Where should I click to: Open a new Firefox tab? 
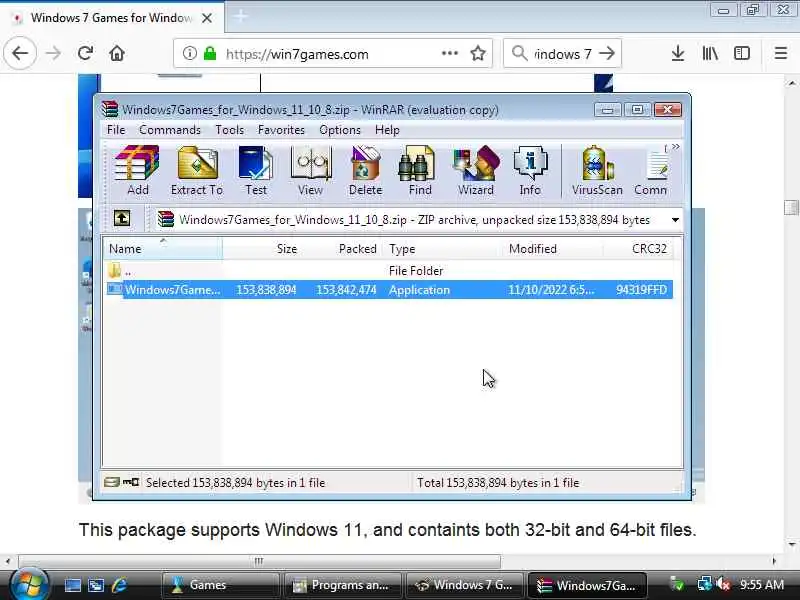coord(240,17)
